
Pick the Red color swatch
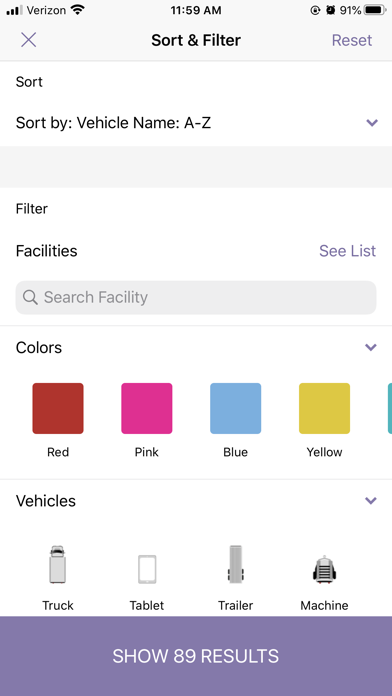[x=58, y=408]
